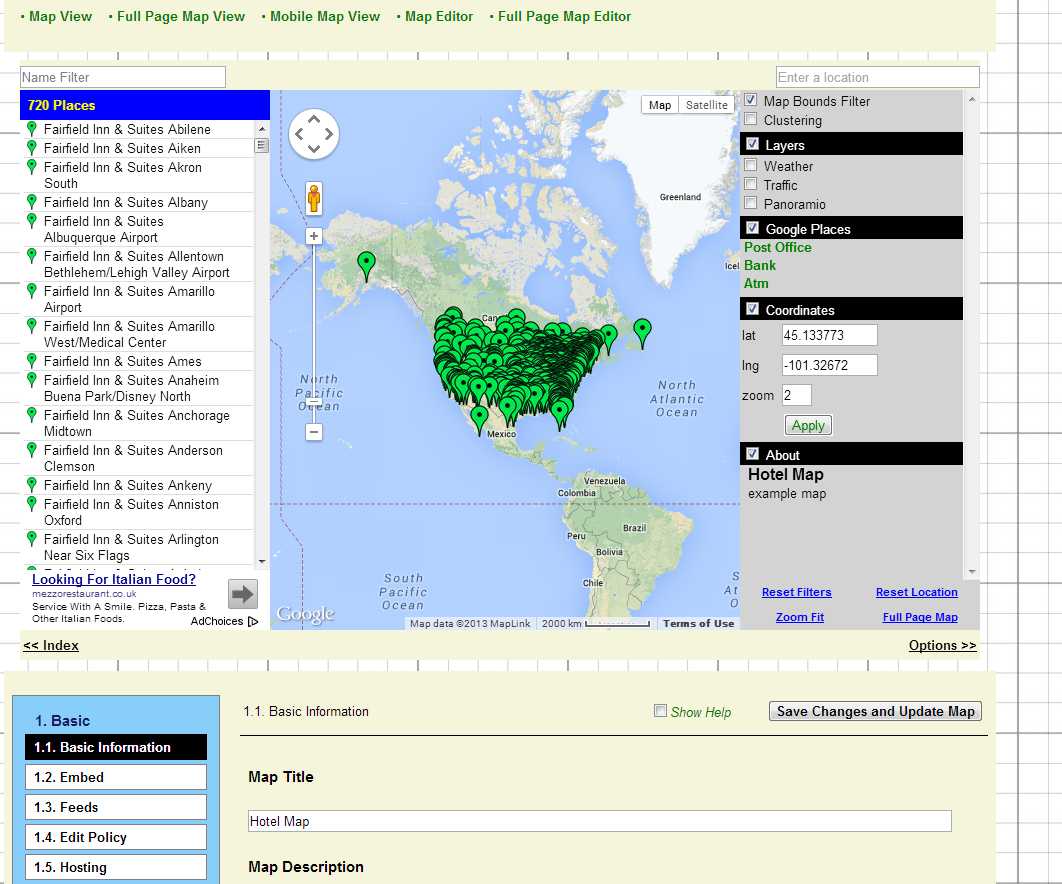Collapse the Google Places section checkbox
The image size is (1062, 884).
pos(752,228)
